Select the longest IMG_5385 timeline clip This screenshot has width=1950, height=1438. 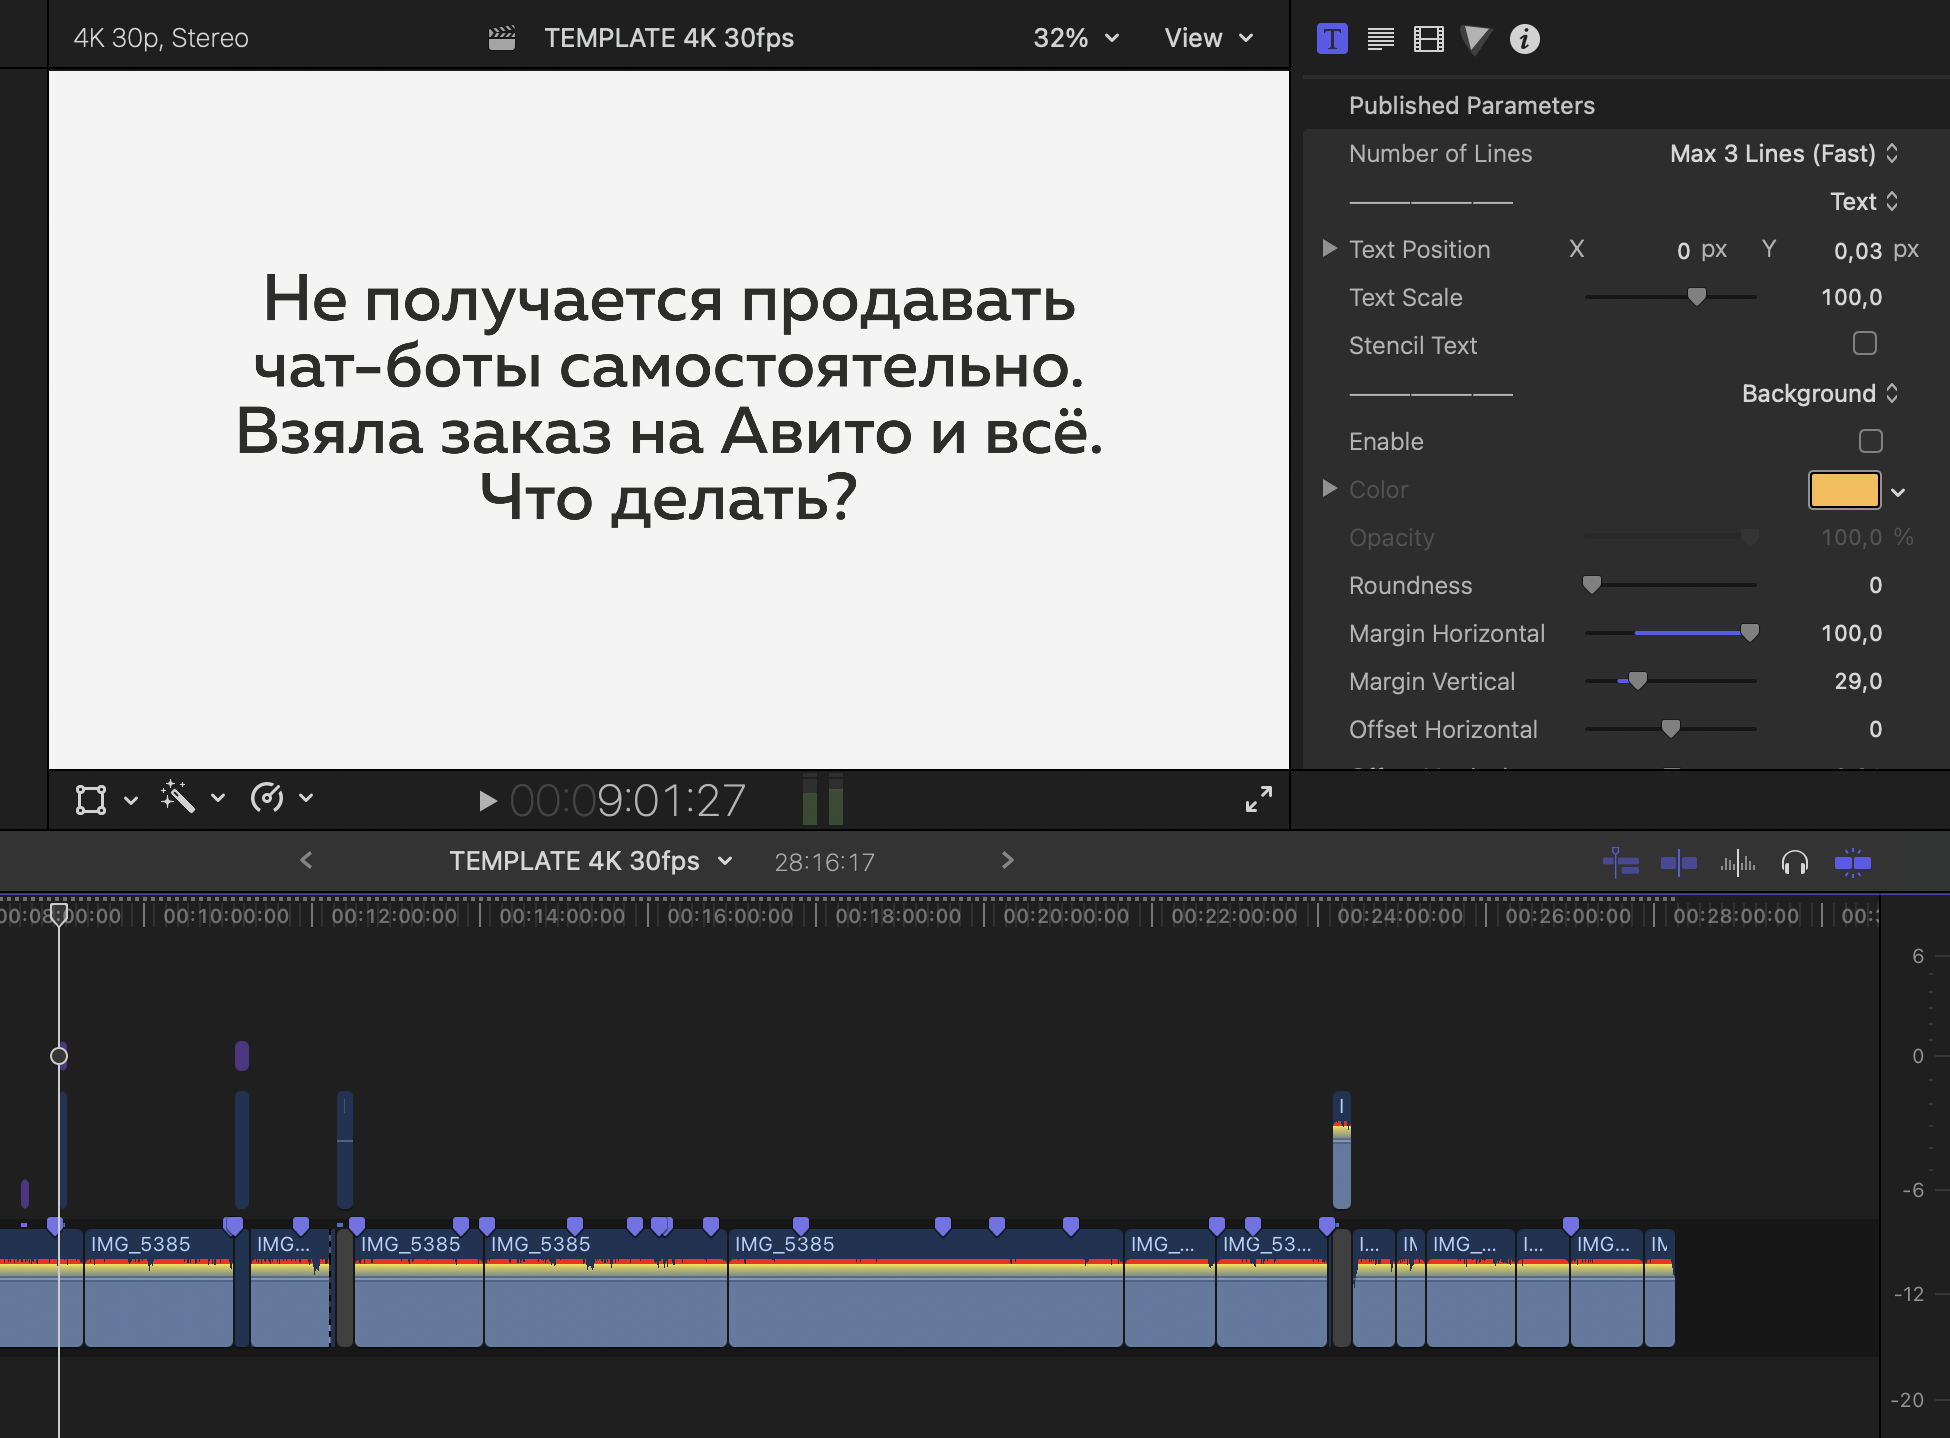(x=926, y=1288)
